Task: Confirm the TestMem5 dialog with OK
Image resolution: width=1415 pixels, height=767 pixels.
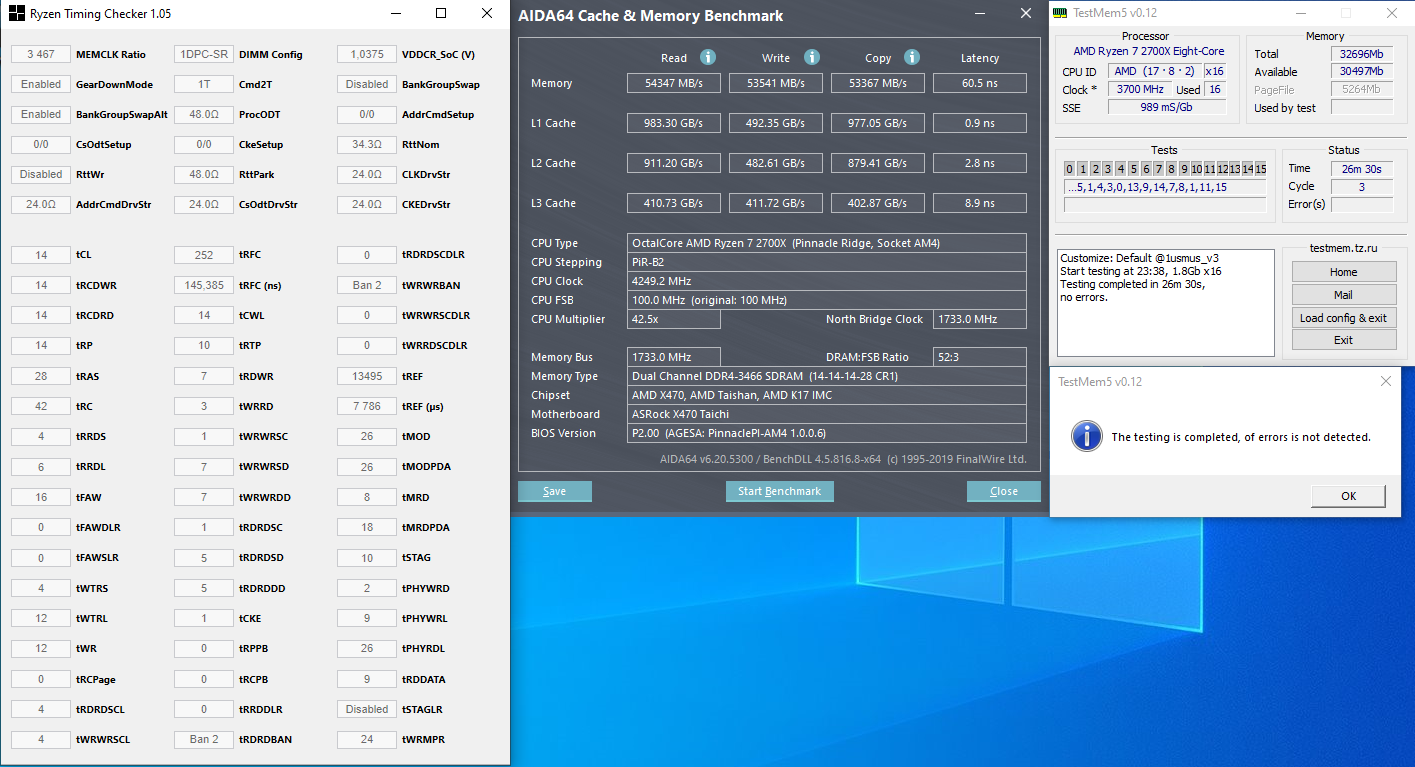Action: [x=1348, y=496]
